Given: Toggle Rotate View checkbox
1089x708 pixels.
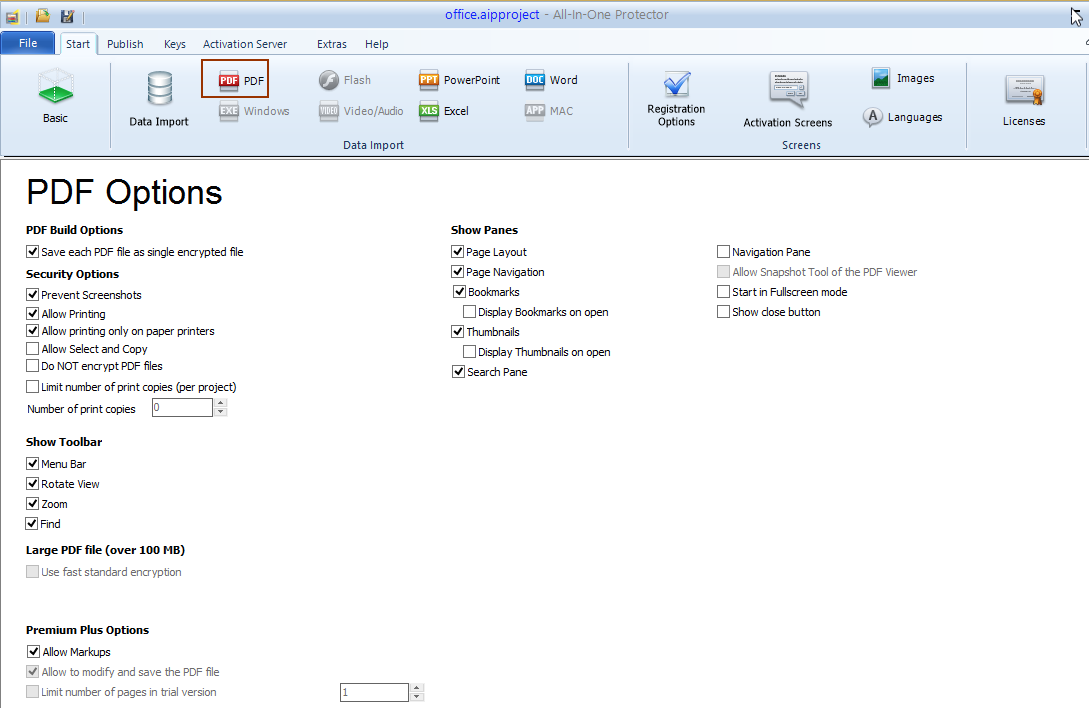Looking at the screenshot, I should click(33, 484).
